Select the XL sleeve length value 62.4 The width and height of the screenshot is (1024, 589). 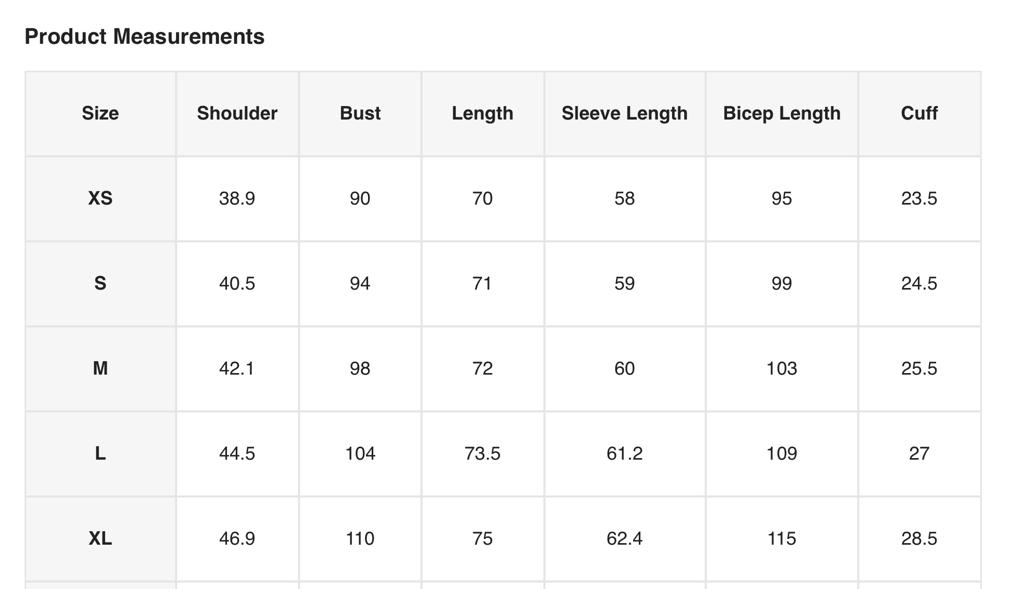point(624,538)
